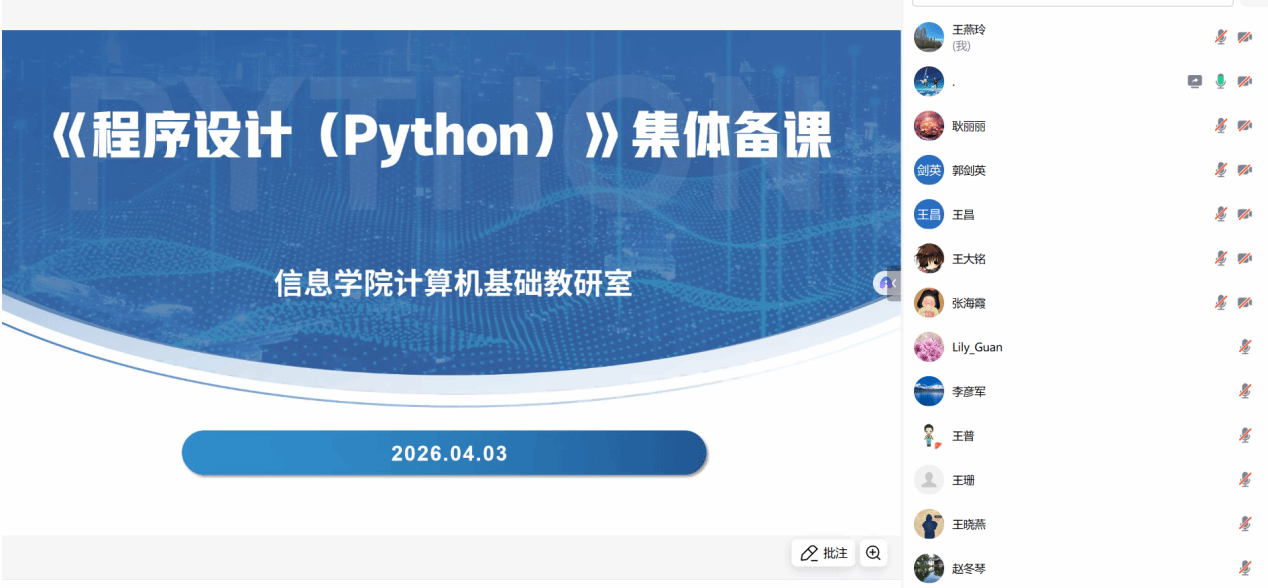Click the zoom-in magnifier icon

point(873,553)
